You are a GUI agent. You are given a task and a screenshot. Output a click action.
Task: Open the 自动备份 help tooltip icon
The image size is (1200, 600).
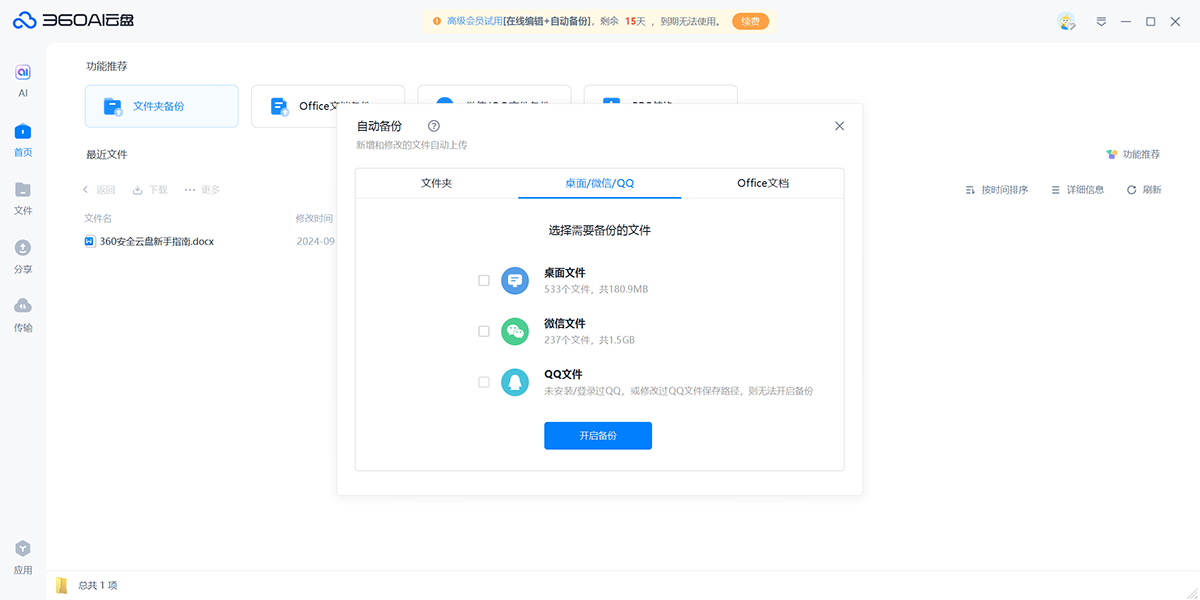[433, 126]
